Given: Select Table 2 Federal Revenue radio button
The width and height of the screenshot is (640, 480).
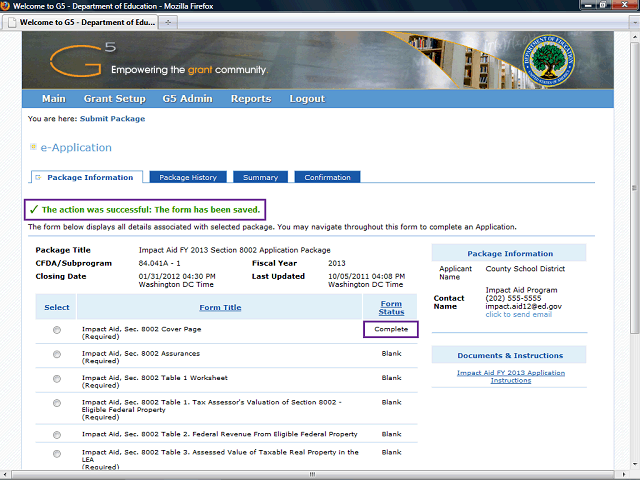Looking at the screenshot, I should (56, 434).
